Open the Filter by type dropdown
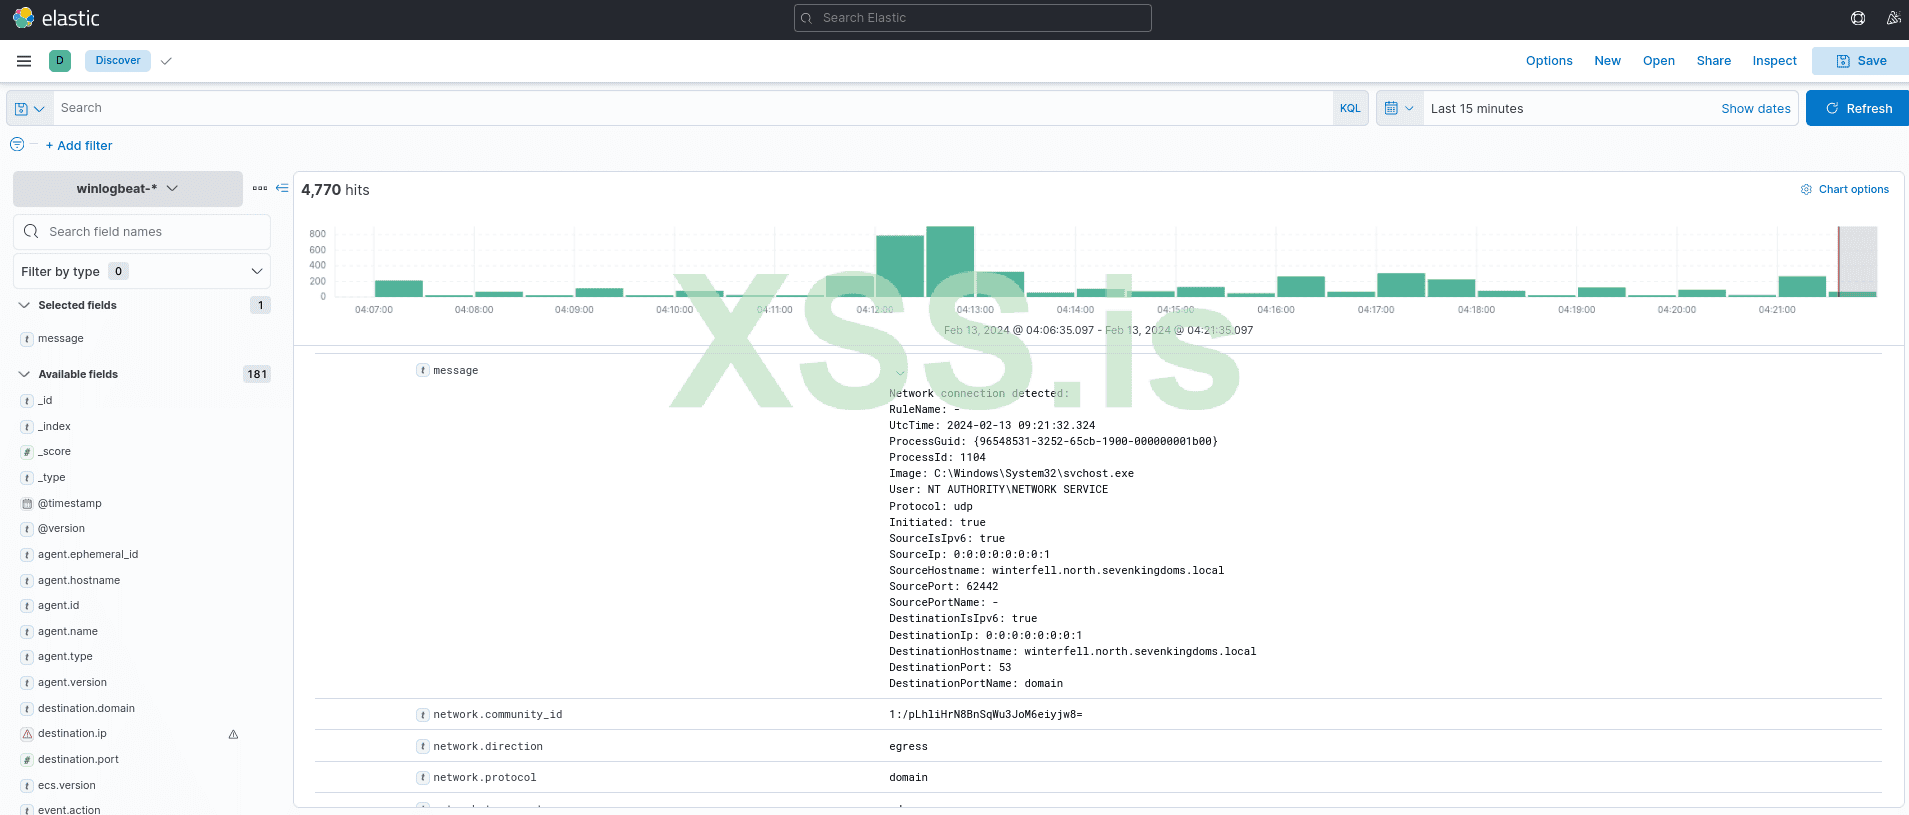This screenshot has width=1909, height=815. point(142,271)
